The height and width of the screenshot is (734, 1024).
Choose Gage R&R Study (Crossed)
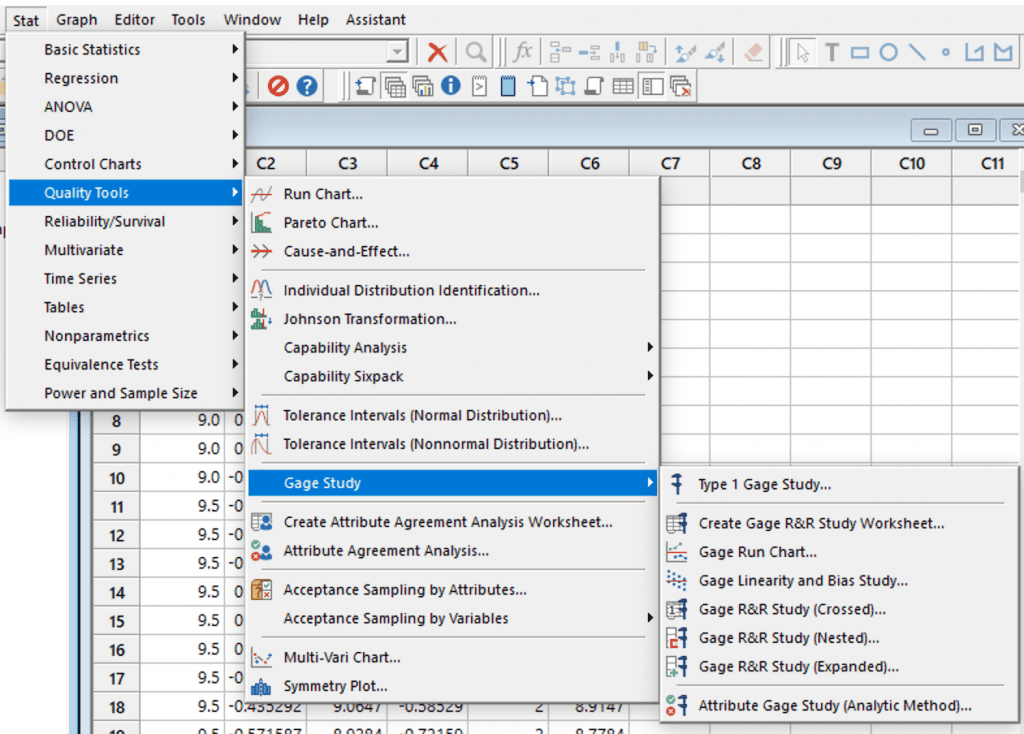[839, 609]
